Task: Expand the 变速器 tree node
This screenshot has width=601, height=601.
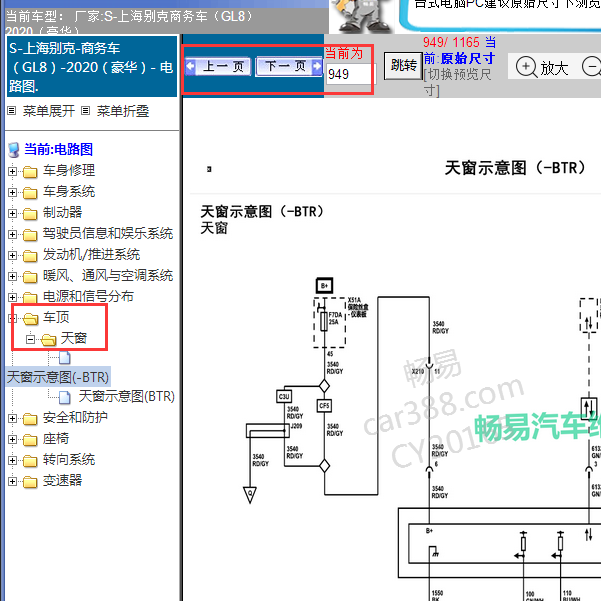Action: click(x=12, y=481)
